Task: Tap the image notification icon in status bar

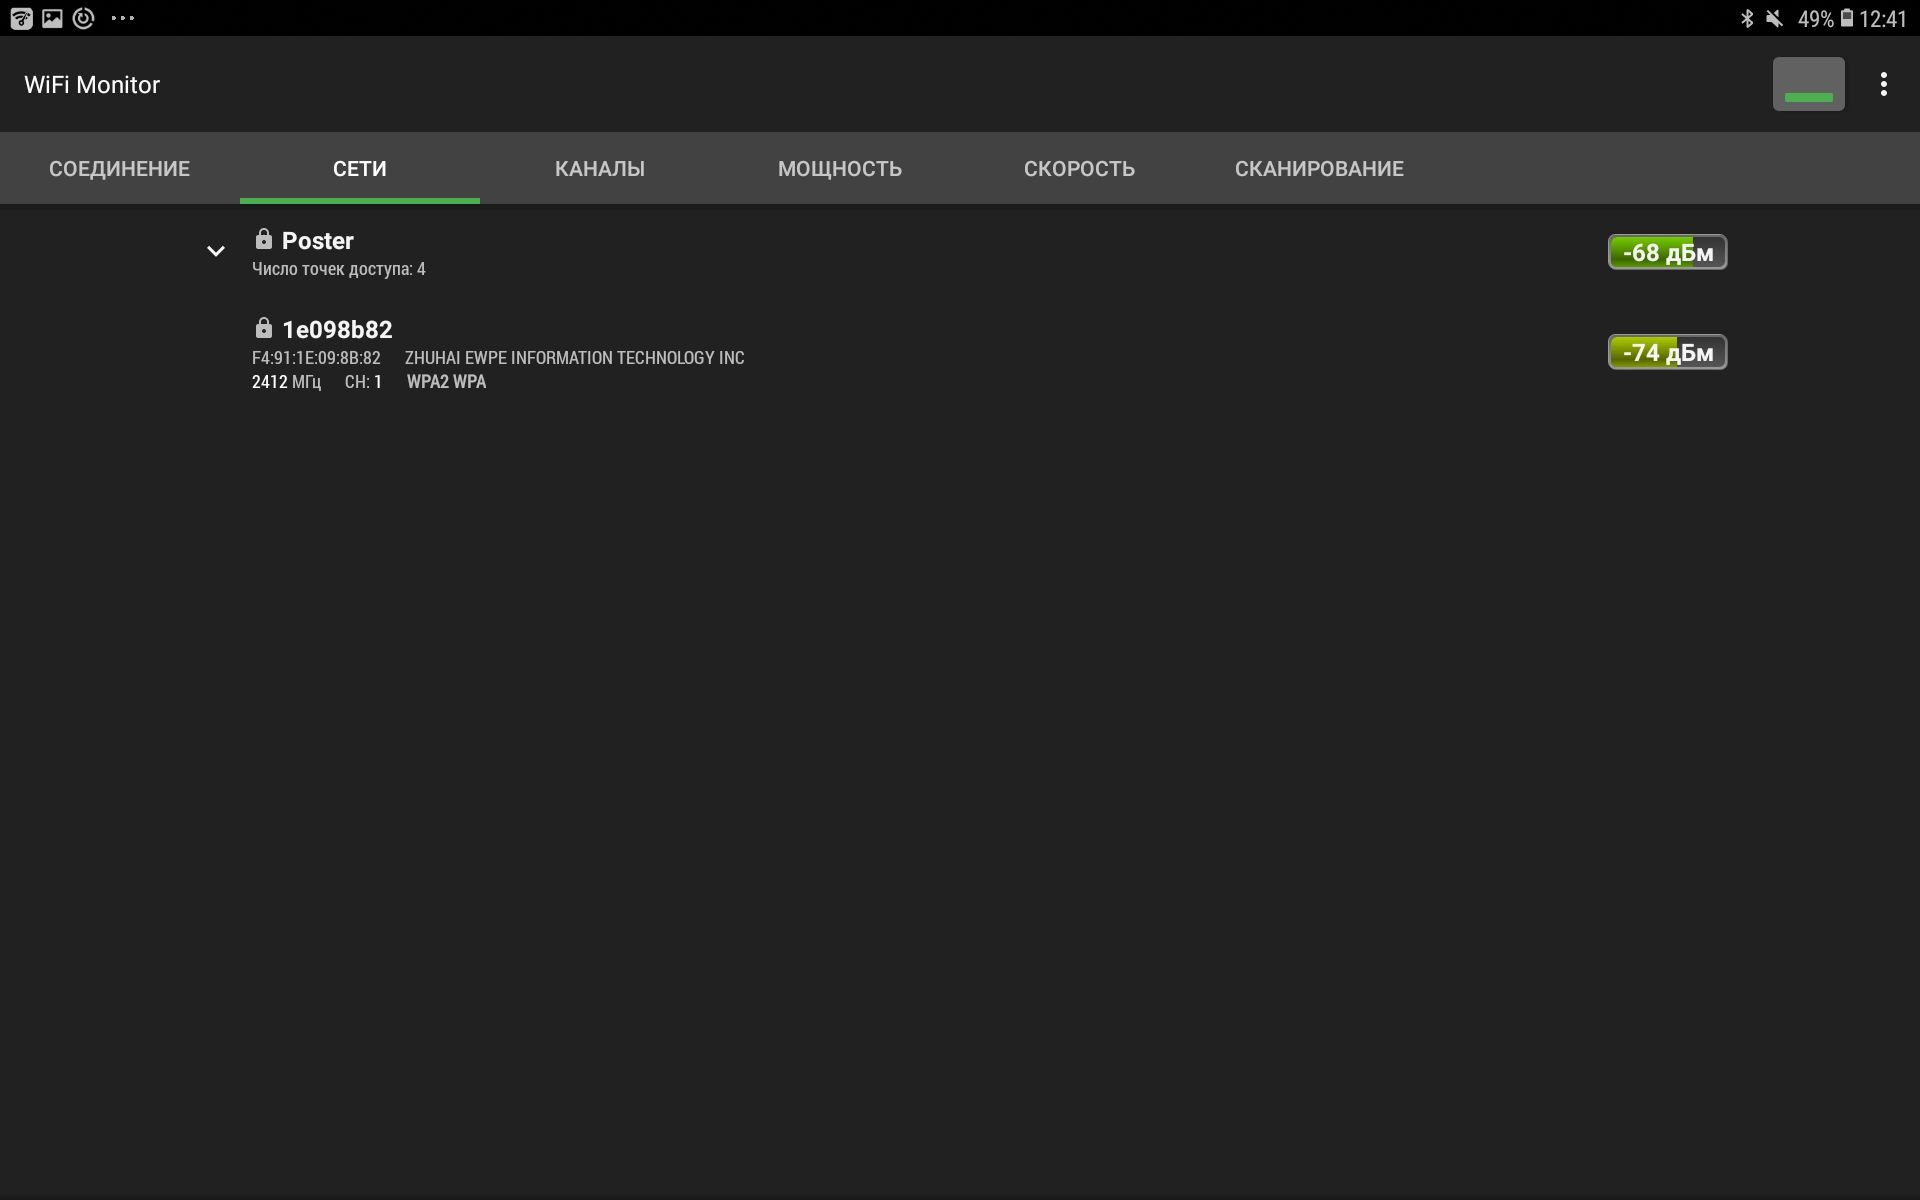Action: pos(52,18)
